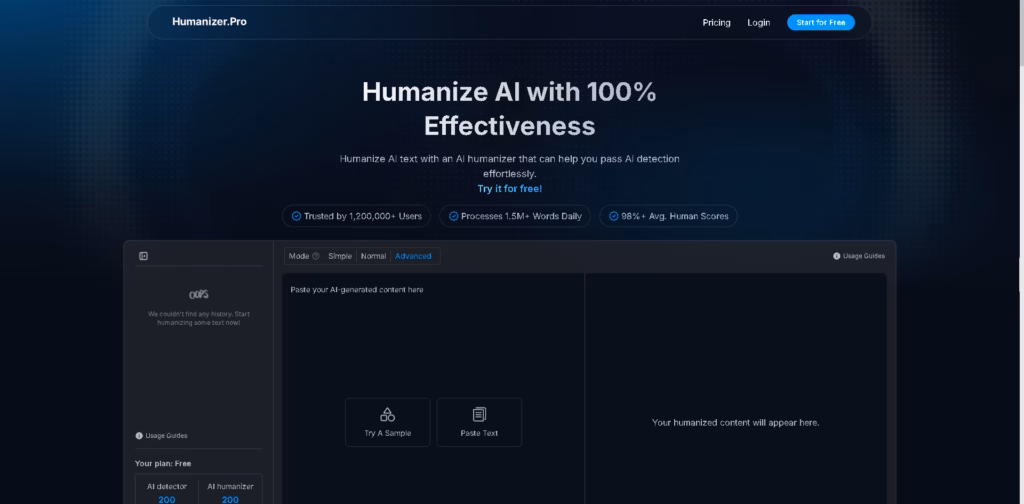The height and width of the screenshot is (504, 1024).
Task: Click the OOPS empty history heading
Action: 199,294
